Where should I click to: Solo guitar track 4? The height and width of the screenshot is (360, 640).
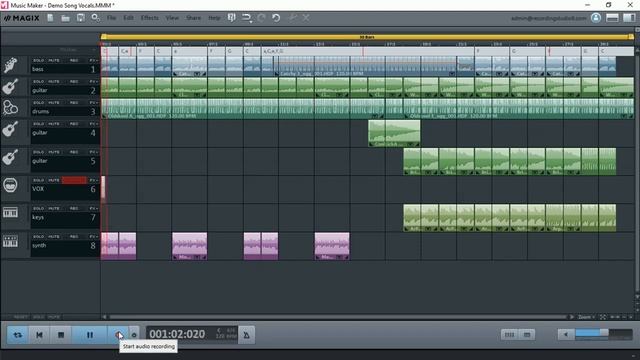pyautogui.click(x=38, y=124)
